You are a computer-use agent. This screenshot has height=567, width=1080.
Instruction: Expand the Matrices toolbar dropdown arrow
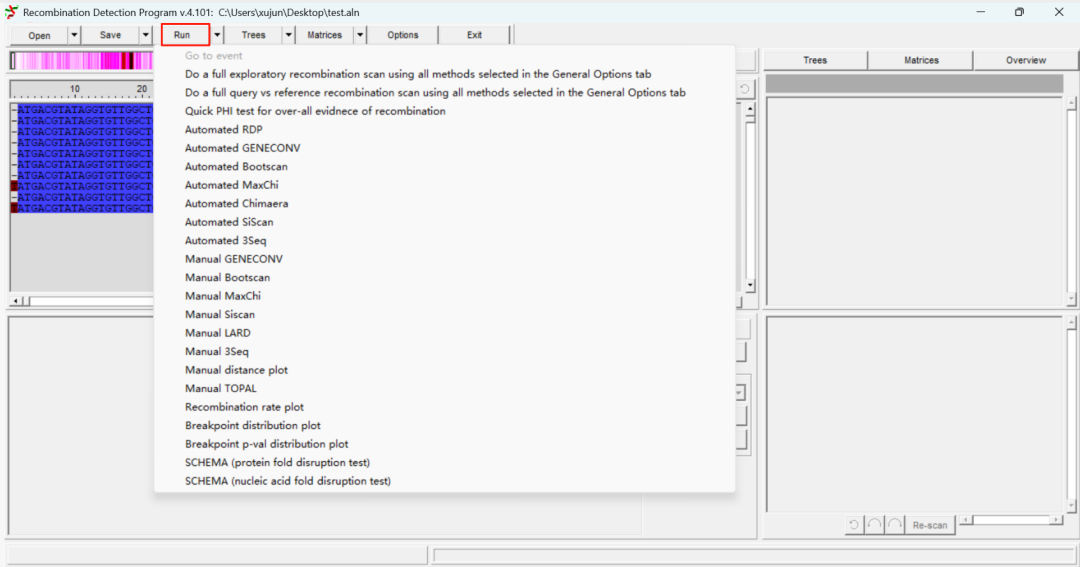360,34
